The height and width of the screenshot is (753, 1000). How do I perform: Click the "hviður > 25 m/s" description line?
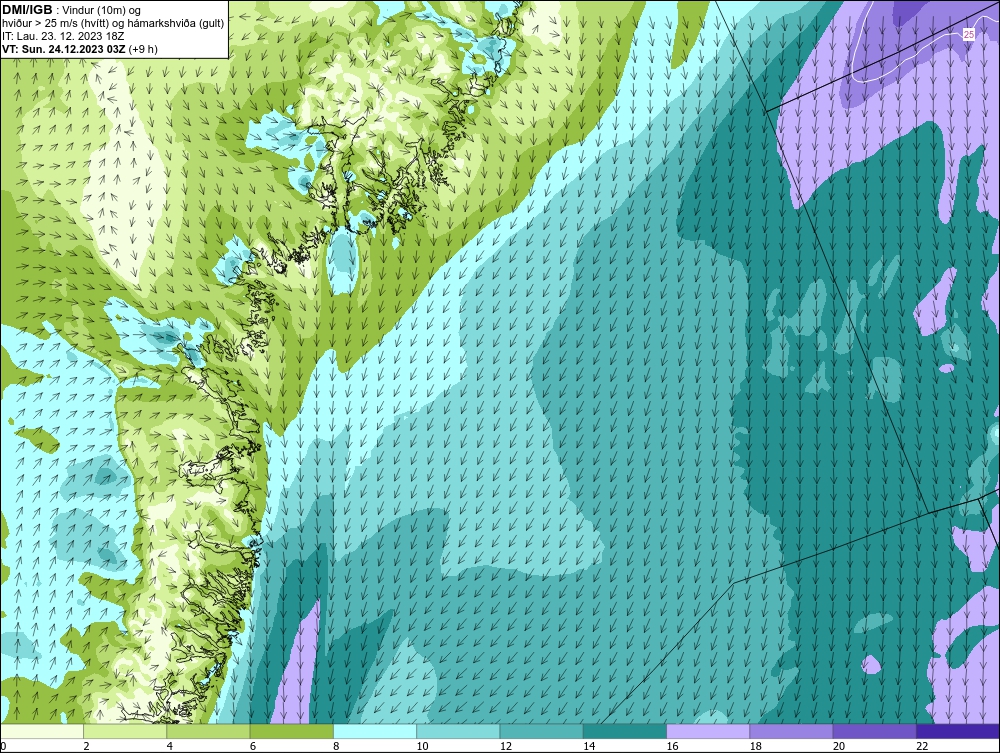coord(113,24)
